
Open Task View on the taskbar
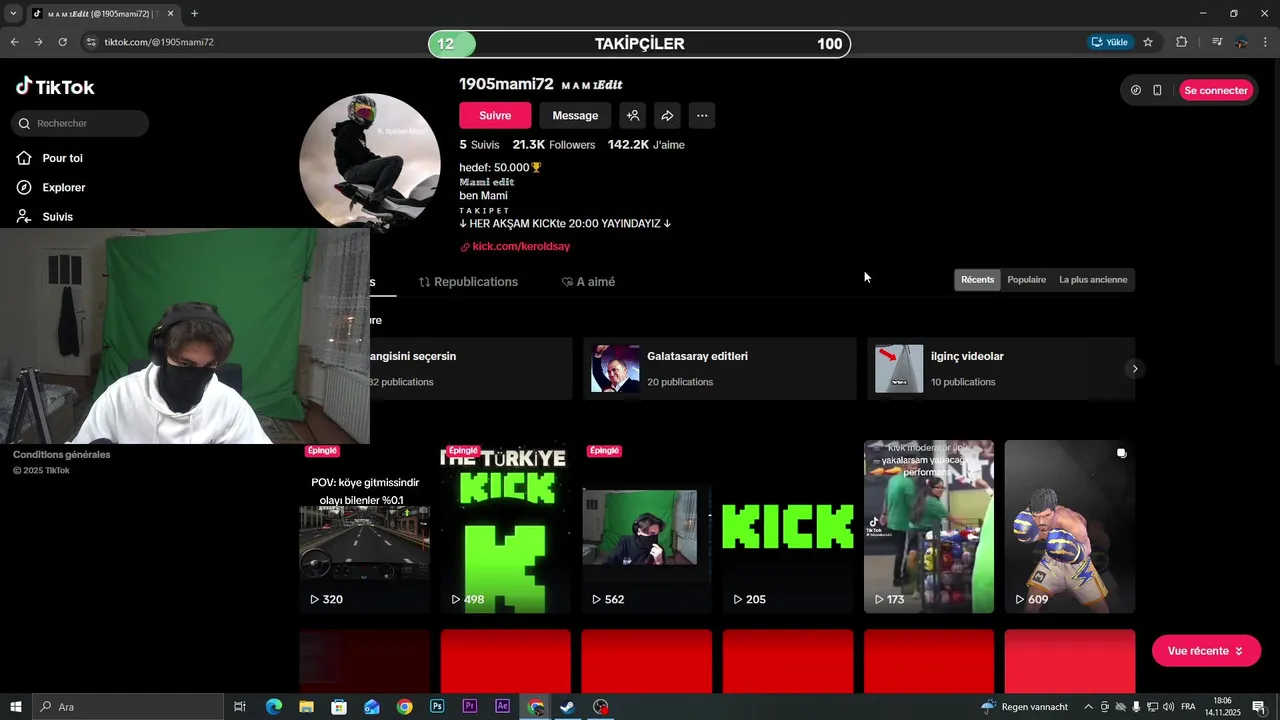click(x=240, y=707)
